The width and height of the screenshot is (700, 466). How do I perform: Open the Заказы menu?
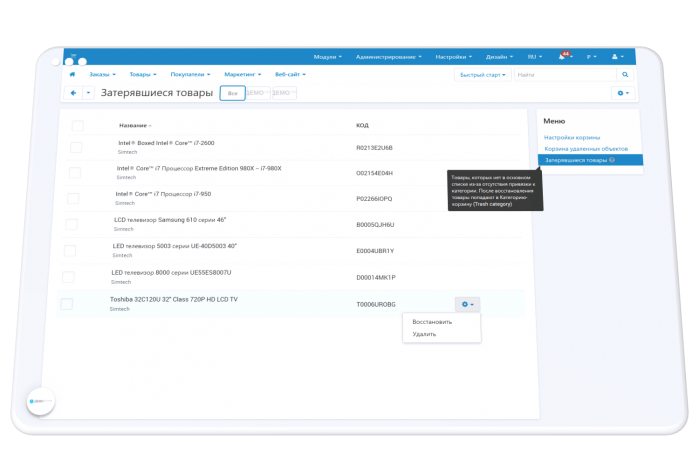(102, 75)
